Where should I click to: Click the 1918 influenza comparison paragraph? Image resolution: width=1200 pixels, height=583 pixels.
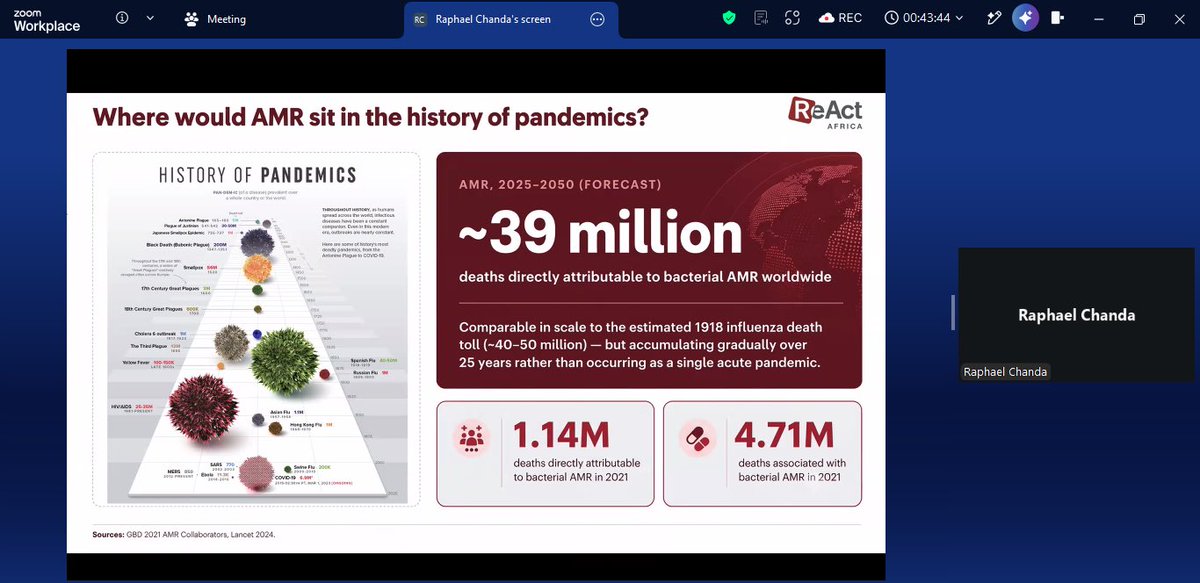click(x=640, y=345)
